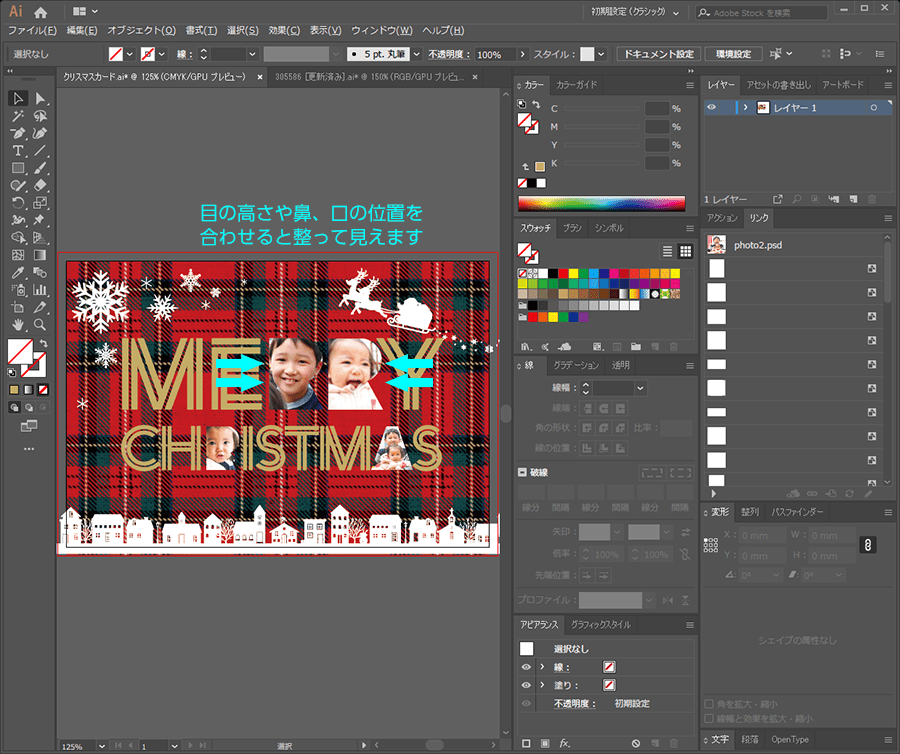Image resolution: width=900 pixels, height=754 pixels.
Task: Select the Eyedropper tool
Action: tap(18, 272)
